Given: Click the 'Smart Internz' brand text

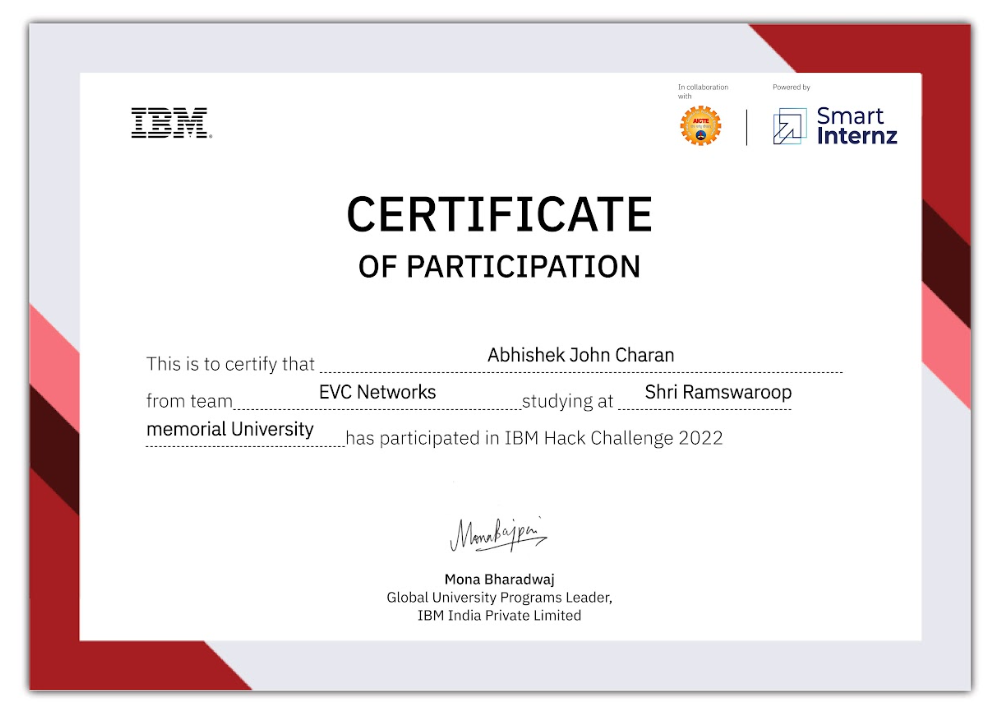Looking at the screenshot, I should tap(856, 126).
